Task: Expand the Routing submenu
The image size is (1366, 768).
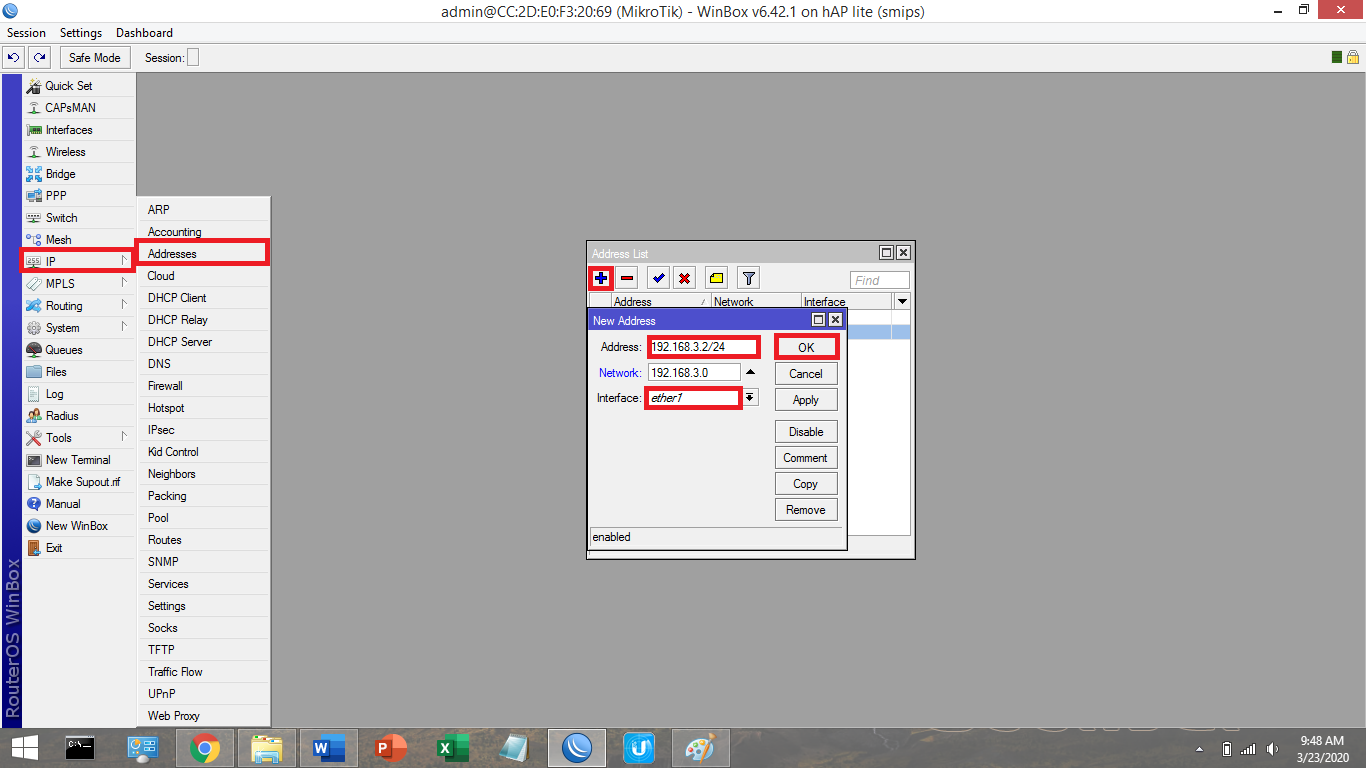Action: (78, 306)
